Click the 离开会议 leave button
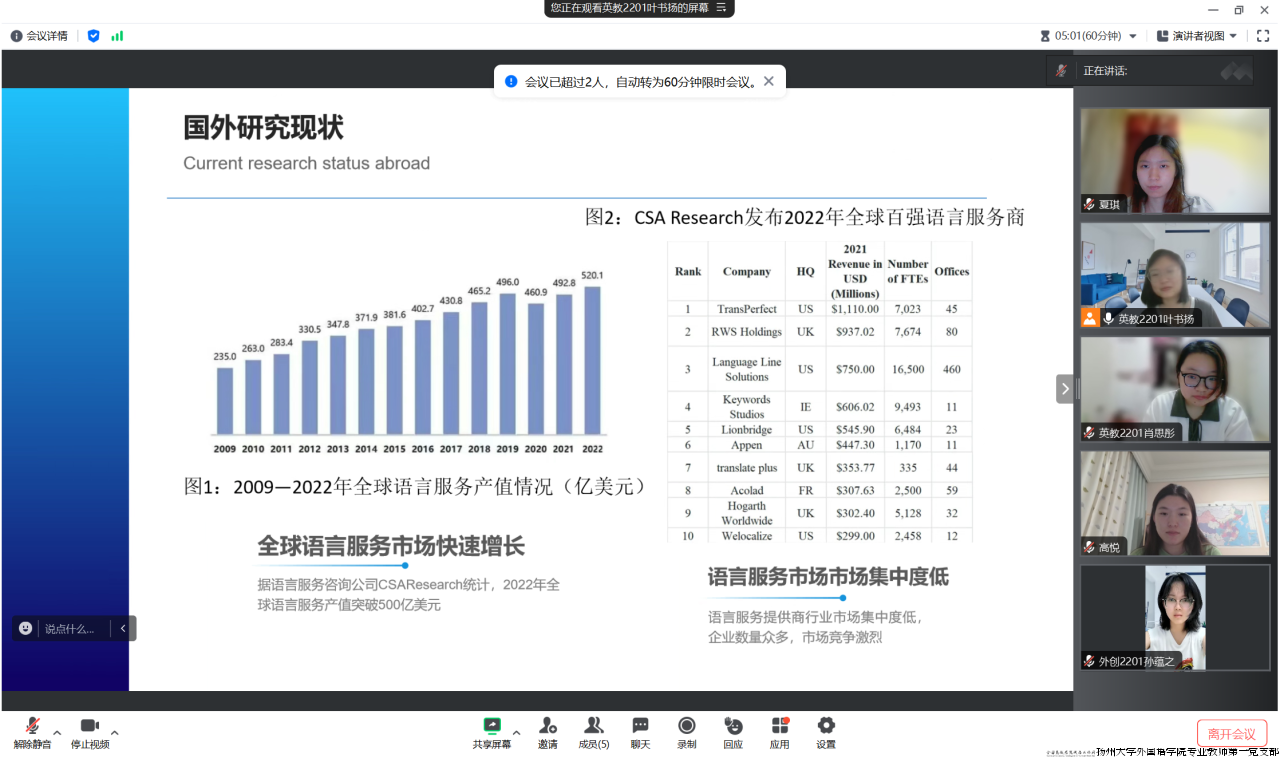 coord(1231,734)
